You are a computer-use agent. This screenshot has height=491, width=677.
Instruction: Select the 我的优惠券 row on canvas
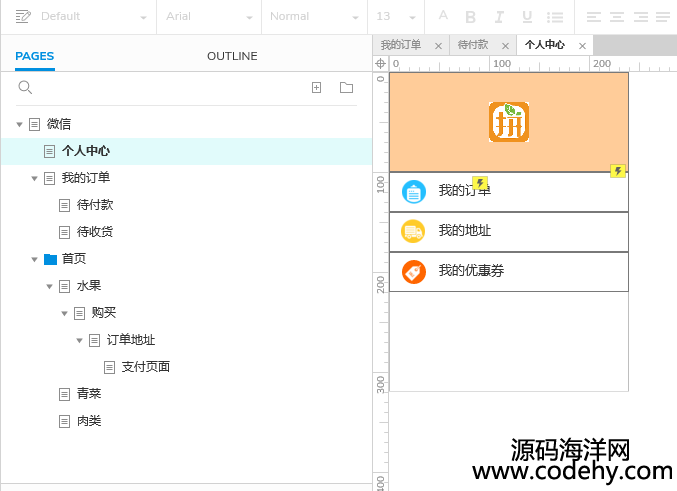coord(509,272)
